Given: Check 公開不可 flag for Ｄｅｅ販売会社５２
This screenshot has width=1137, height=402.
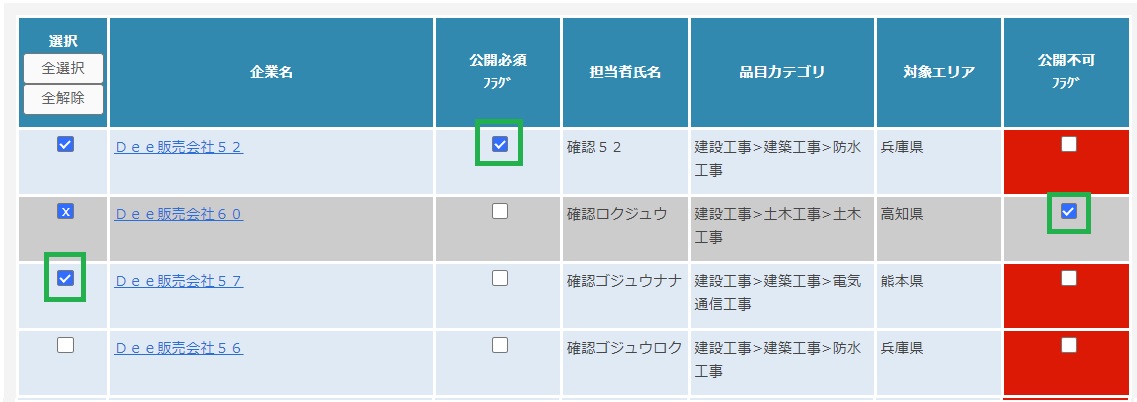Looking at the screenshot, I should [x=1069, y=144].
